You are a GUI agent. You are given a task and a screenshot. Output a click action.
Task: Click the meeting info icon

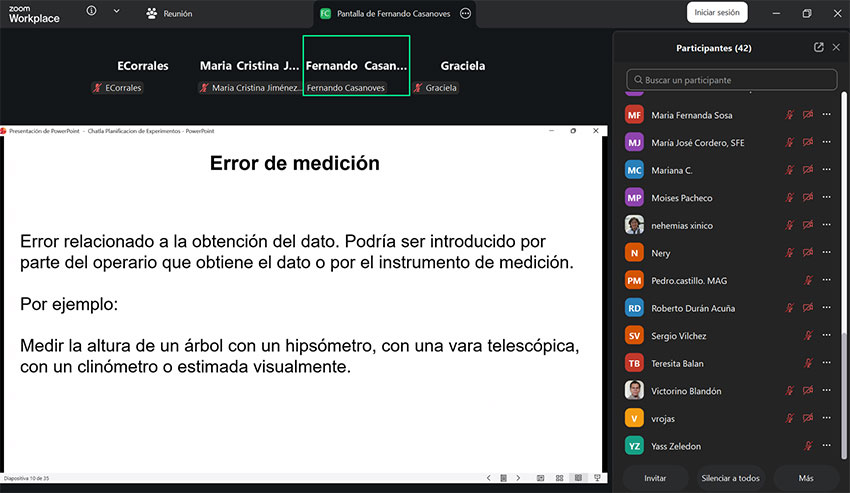click(x=92, y=12)
